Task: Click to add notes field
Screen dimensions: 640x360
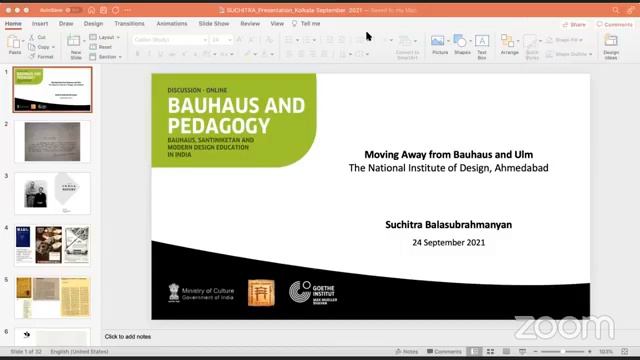Action: (128, 337)
